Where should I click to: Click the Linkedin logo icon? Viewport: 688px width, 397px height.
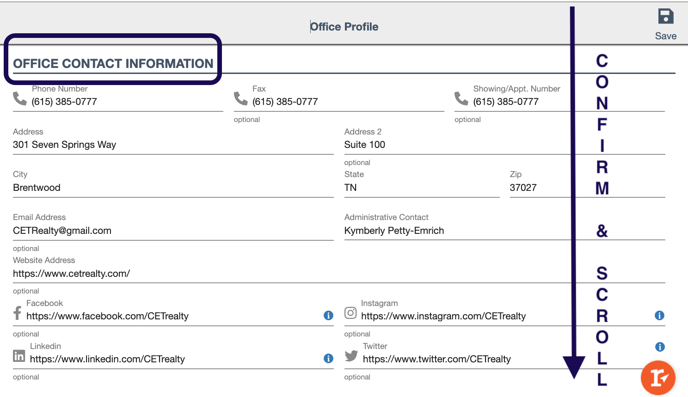(19, 356)
